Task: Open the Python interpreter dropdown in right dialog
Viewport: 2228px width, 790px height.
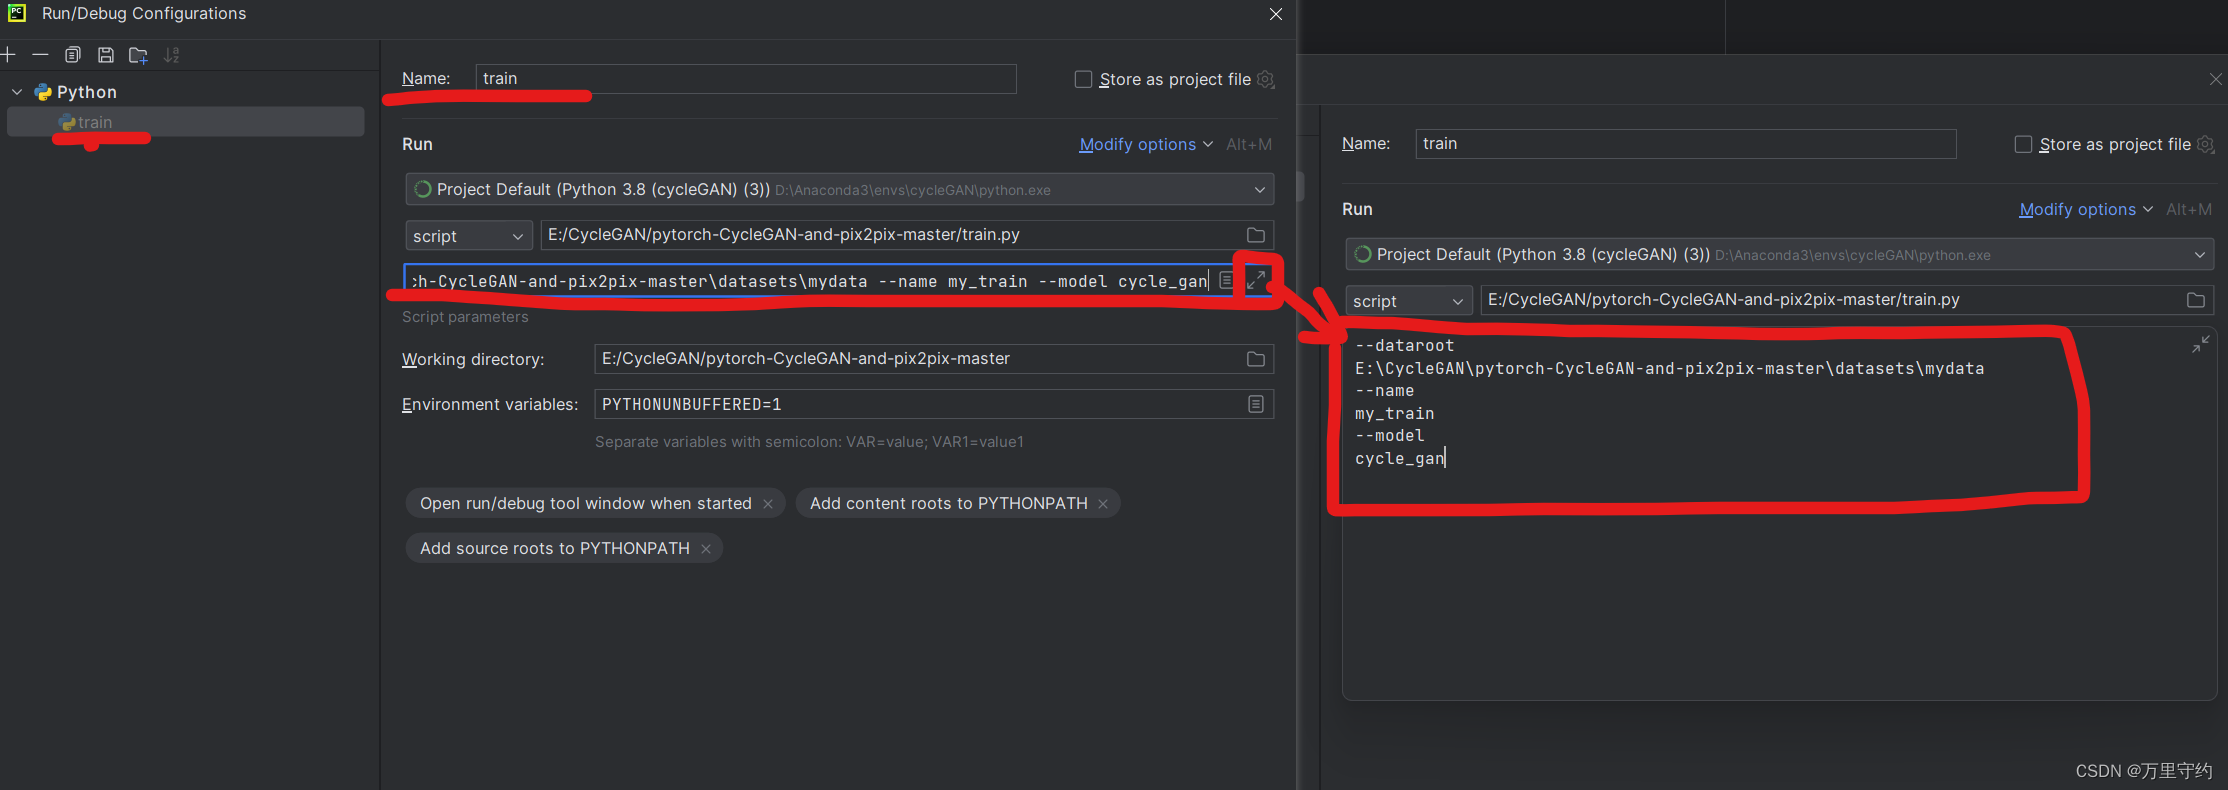Action: tap(1779, 254)
